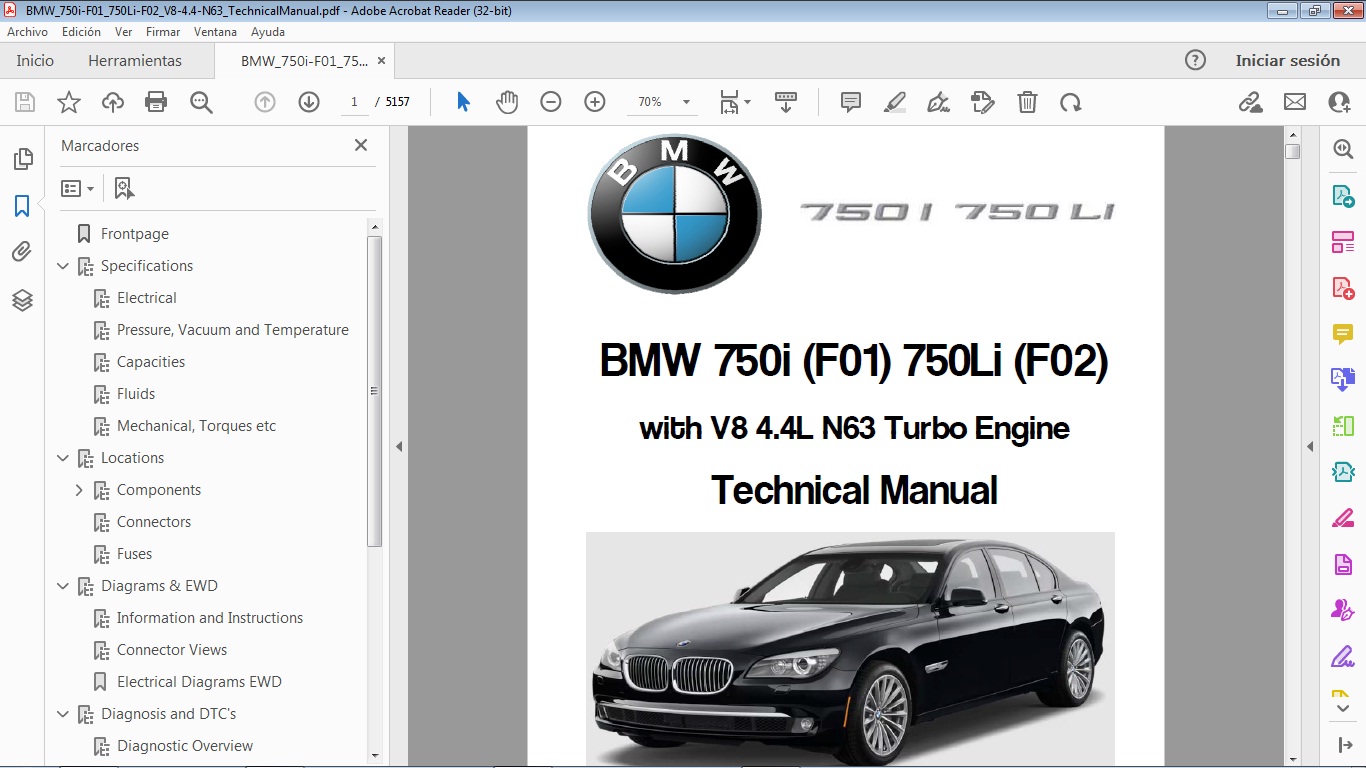Zoom out with the minus magnifier icon
Image resolution: width=1366 pixels, height=768 pixels.
(551, 101)
